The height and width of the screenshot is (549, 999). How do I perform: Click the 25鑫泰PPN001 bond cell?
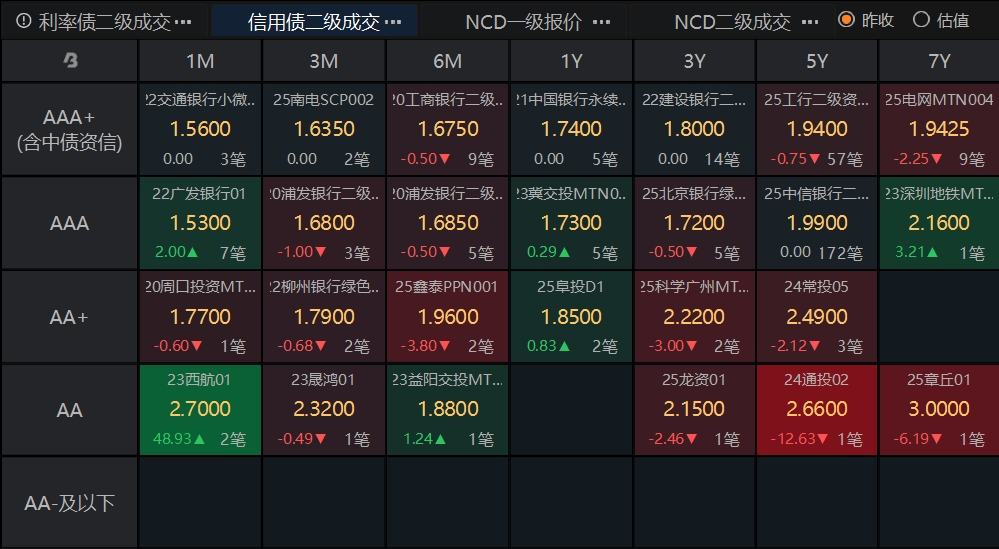[x=447, y=317]
